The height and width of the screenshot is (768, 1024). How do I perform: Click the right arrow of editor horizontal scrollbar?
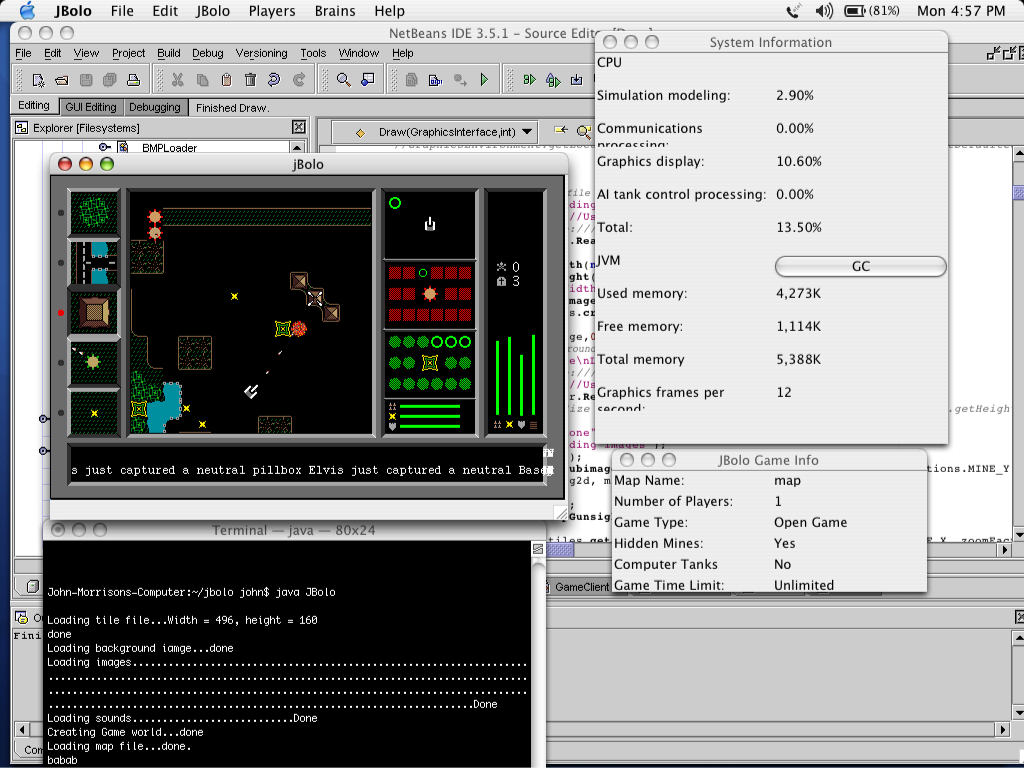coord(1005,549)
